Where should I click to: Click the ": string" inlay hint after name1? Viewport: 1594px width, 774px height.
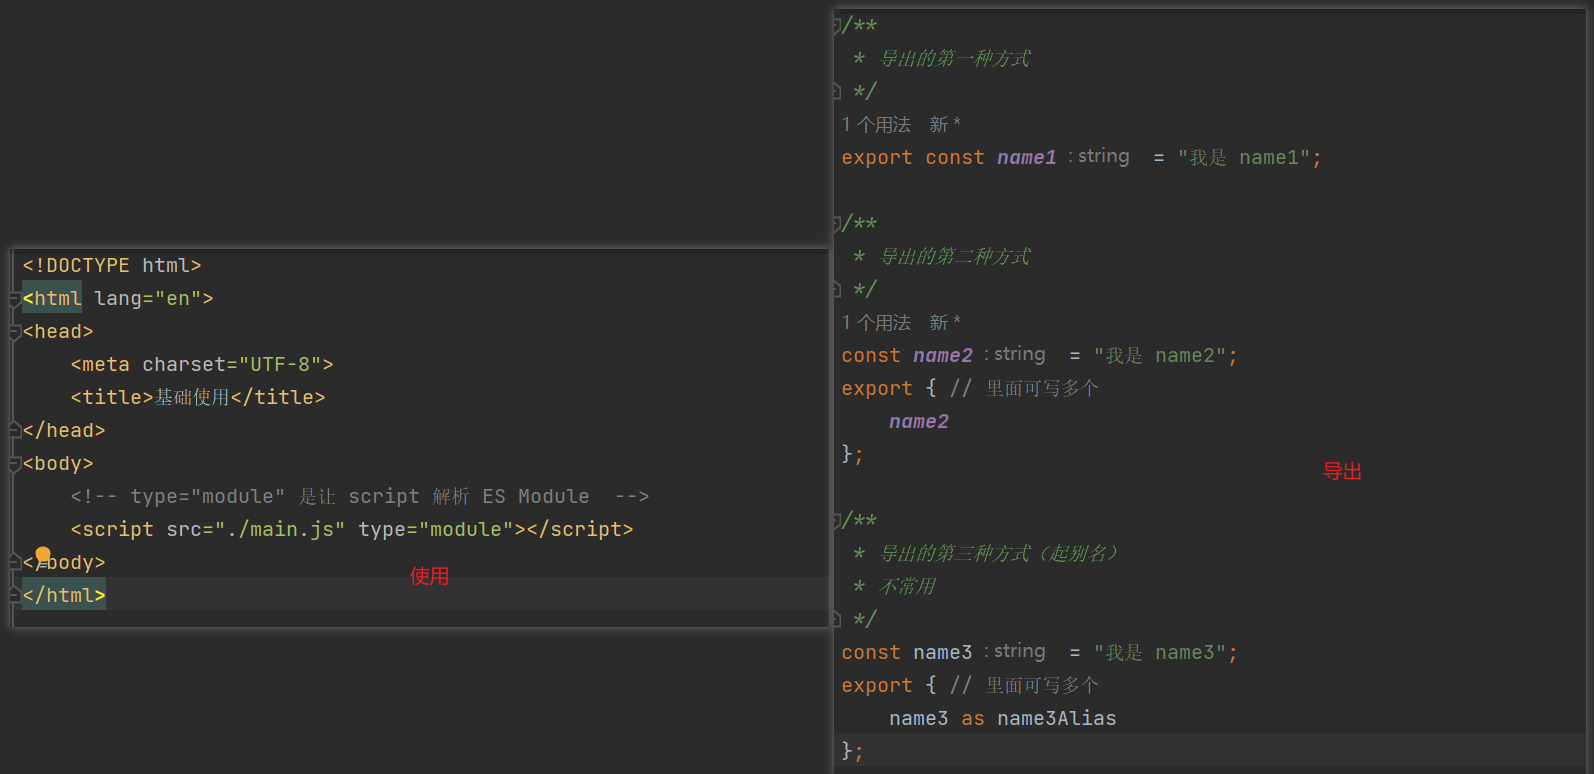coord(1098,156)
